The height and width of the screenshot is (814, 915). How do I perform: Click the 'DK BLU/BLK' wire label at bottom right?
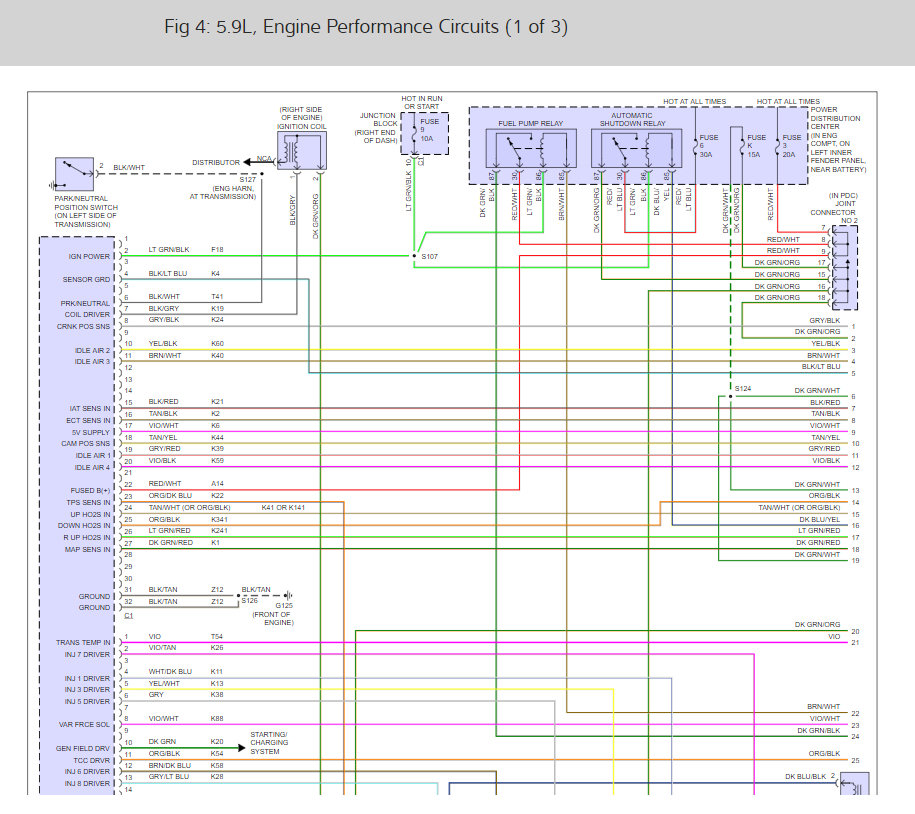point(805,777)
